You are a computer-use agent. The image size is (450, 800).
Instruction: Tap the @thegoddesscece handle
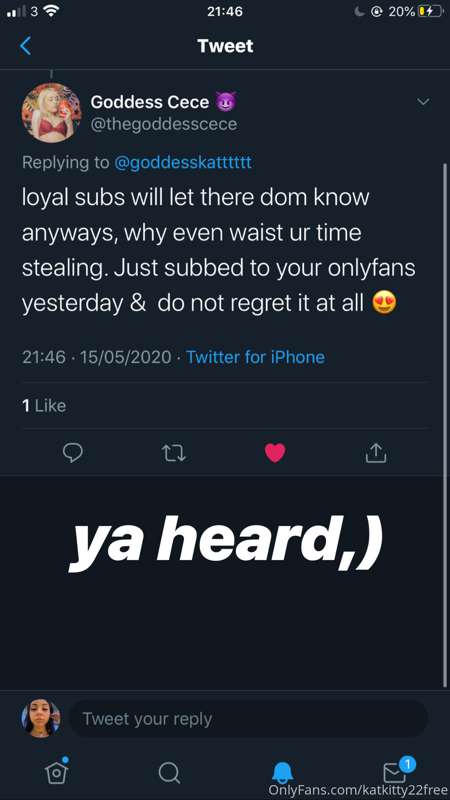point(163,124)
